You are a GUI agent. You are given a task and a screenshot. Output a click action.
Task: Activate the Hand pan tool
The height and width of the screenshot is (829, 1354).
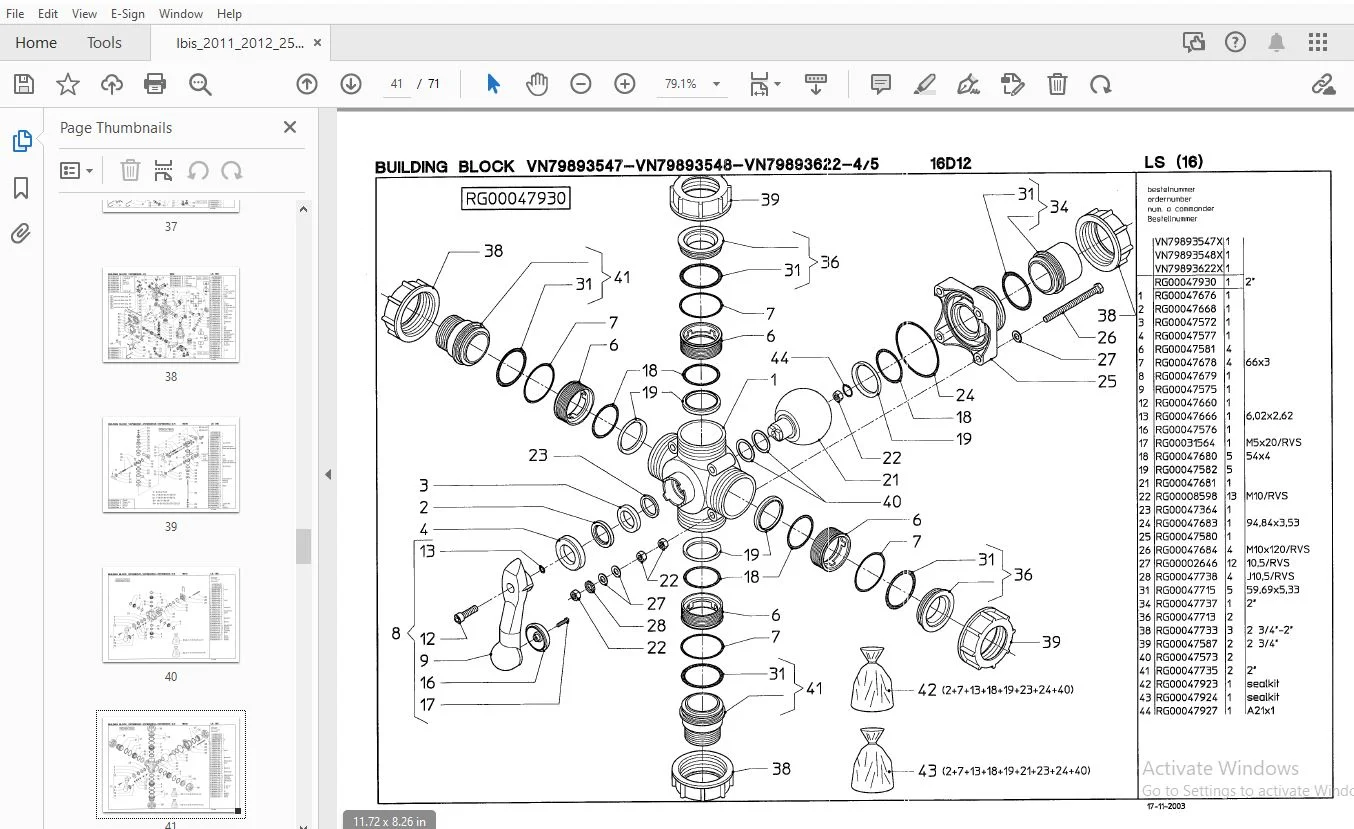pos(537,84)
